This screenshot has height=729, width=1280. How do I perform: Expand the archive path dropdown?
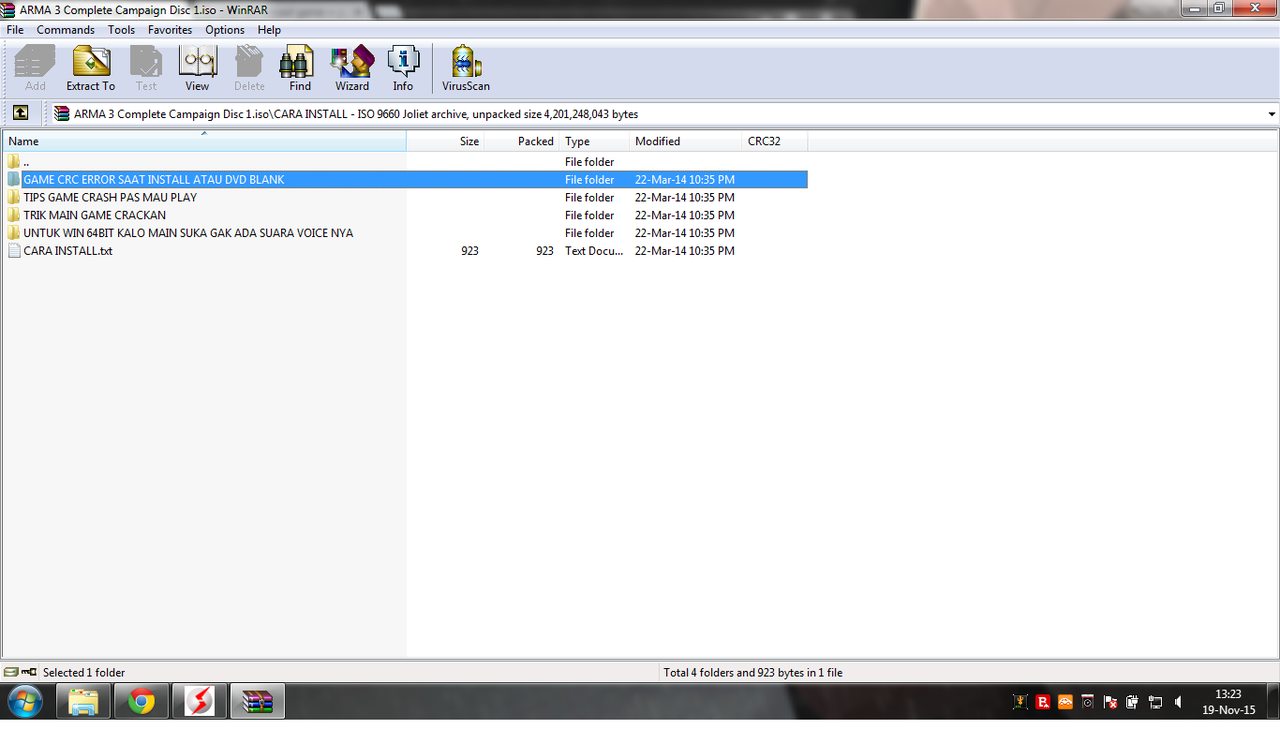[1271, 114]
